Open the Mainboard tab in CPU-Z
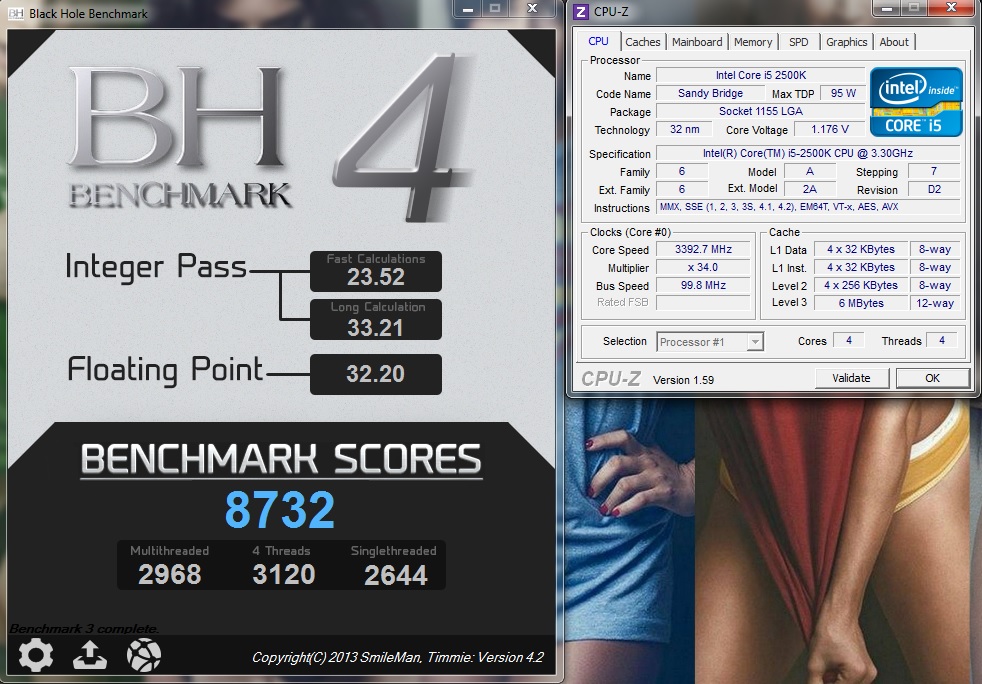The width and height of the screenshot is (982, 684). (697, 42)
